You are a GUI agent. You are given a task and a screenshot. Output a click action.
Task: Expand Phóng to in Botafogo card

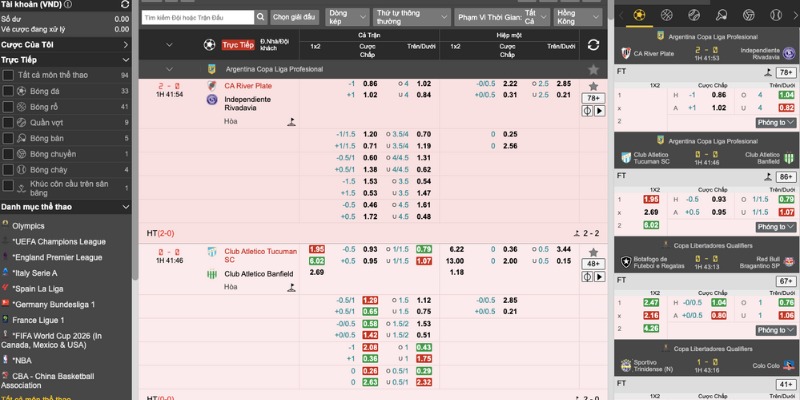point(776,331)
